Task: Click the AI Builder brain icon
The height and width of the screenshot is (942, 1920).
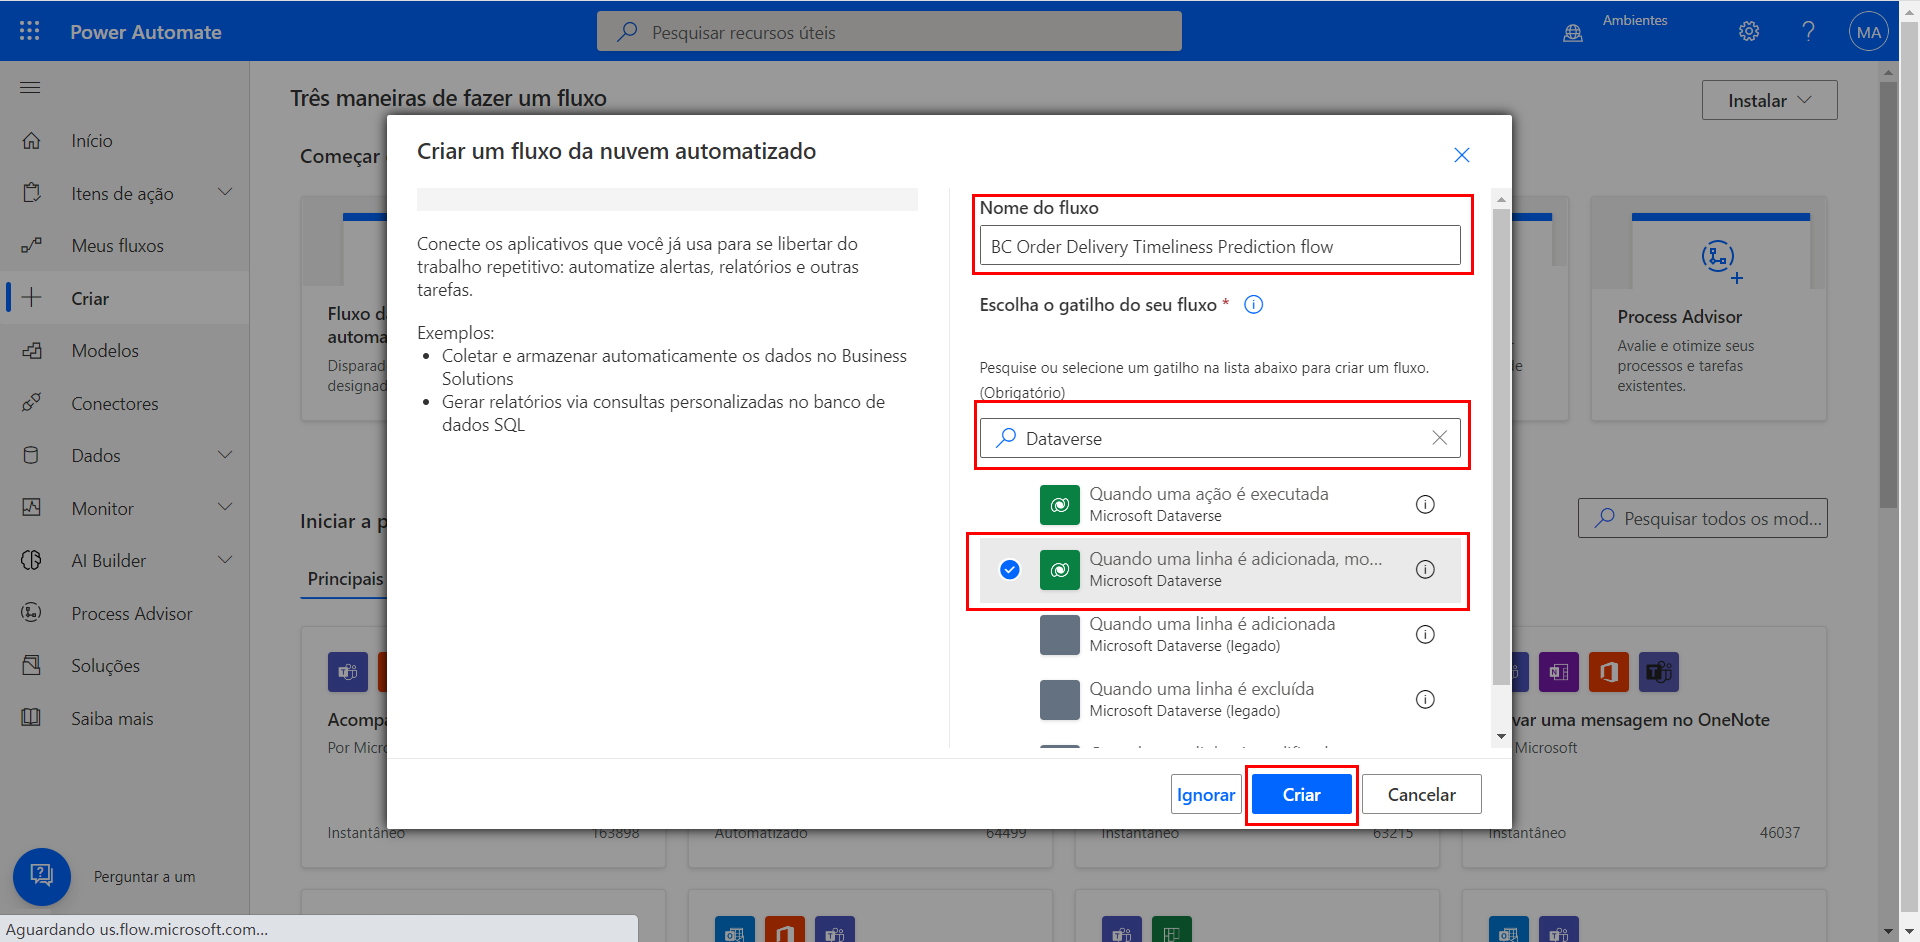Action: pyautogui.click(x=32, y=560)
